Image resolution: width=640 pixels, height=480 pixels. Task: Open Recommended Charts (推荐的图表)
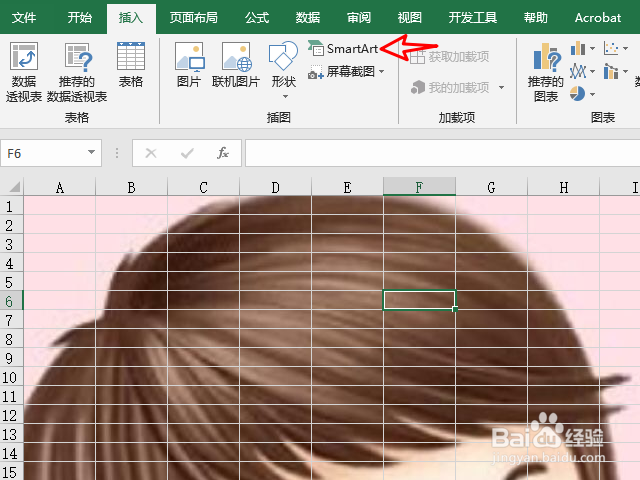point(545,71)
